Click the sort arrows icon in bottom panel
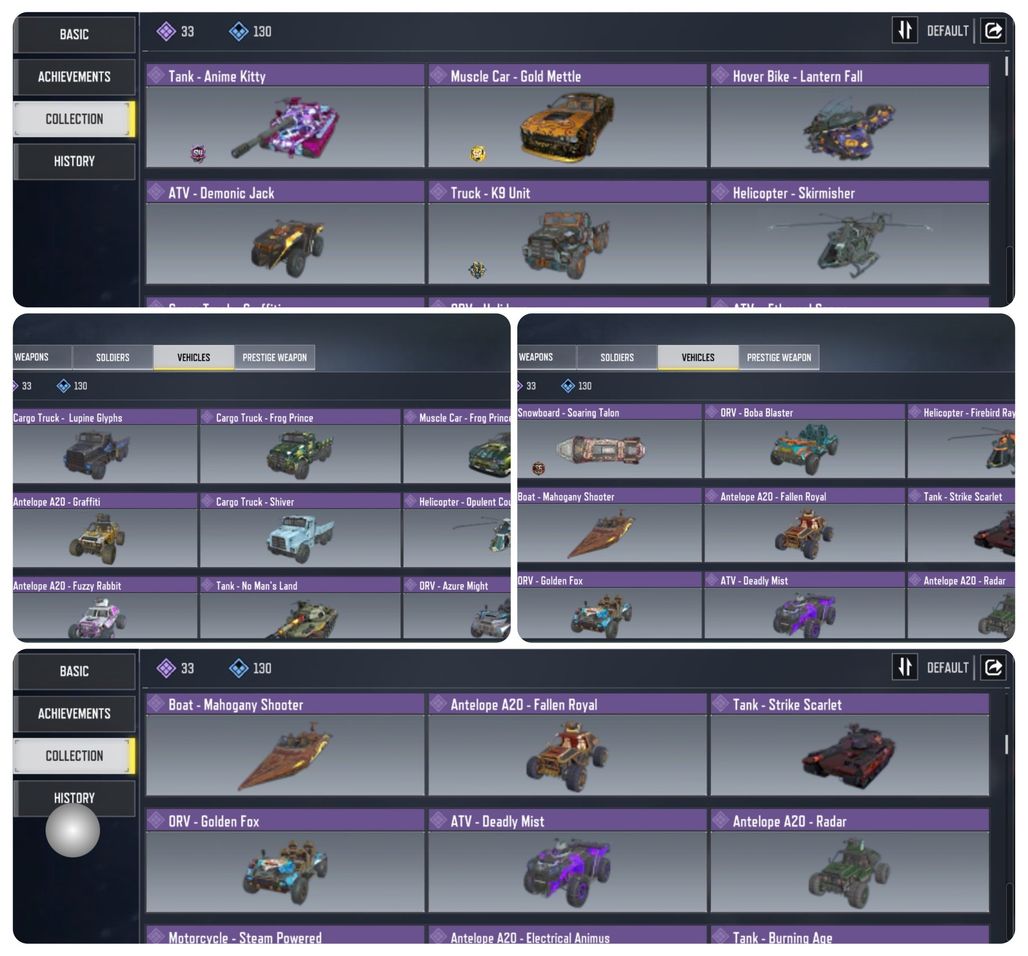Screen dimensions: 1028x956 (x=905, y=667)
